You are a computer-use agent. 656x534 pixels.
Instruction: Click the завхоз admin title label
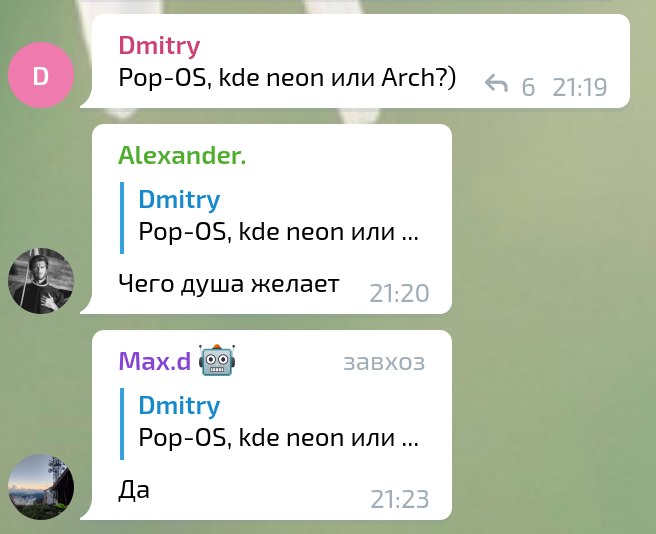[384, 362]
